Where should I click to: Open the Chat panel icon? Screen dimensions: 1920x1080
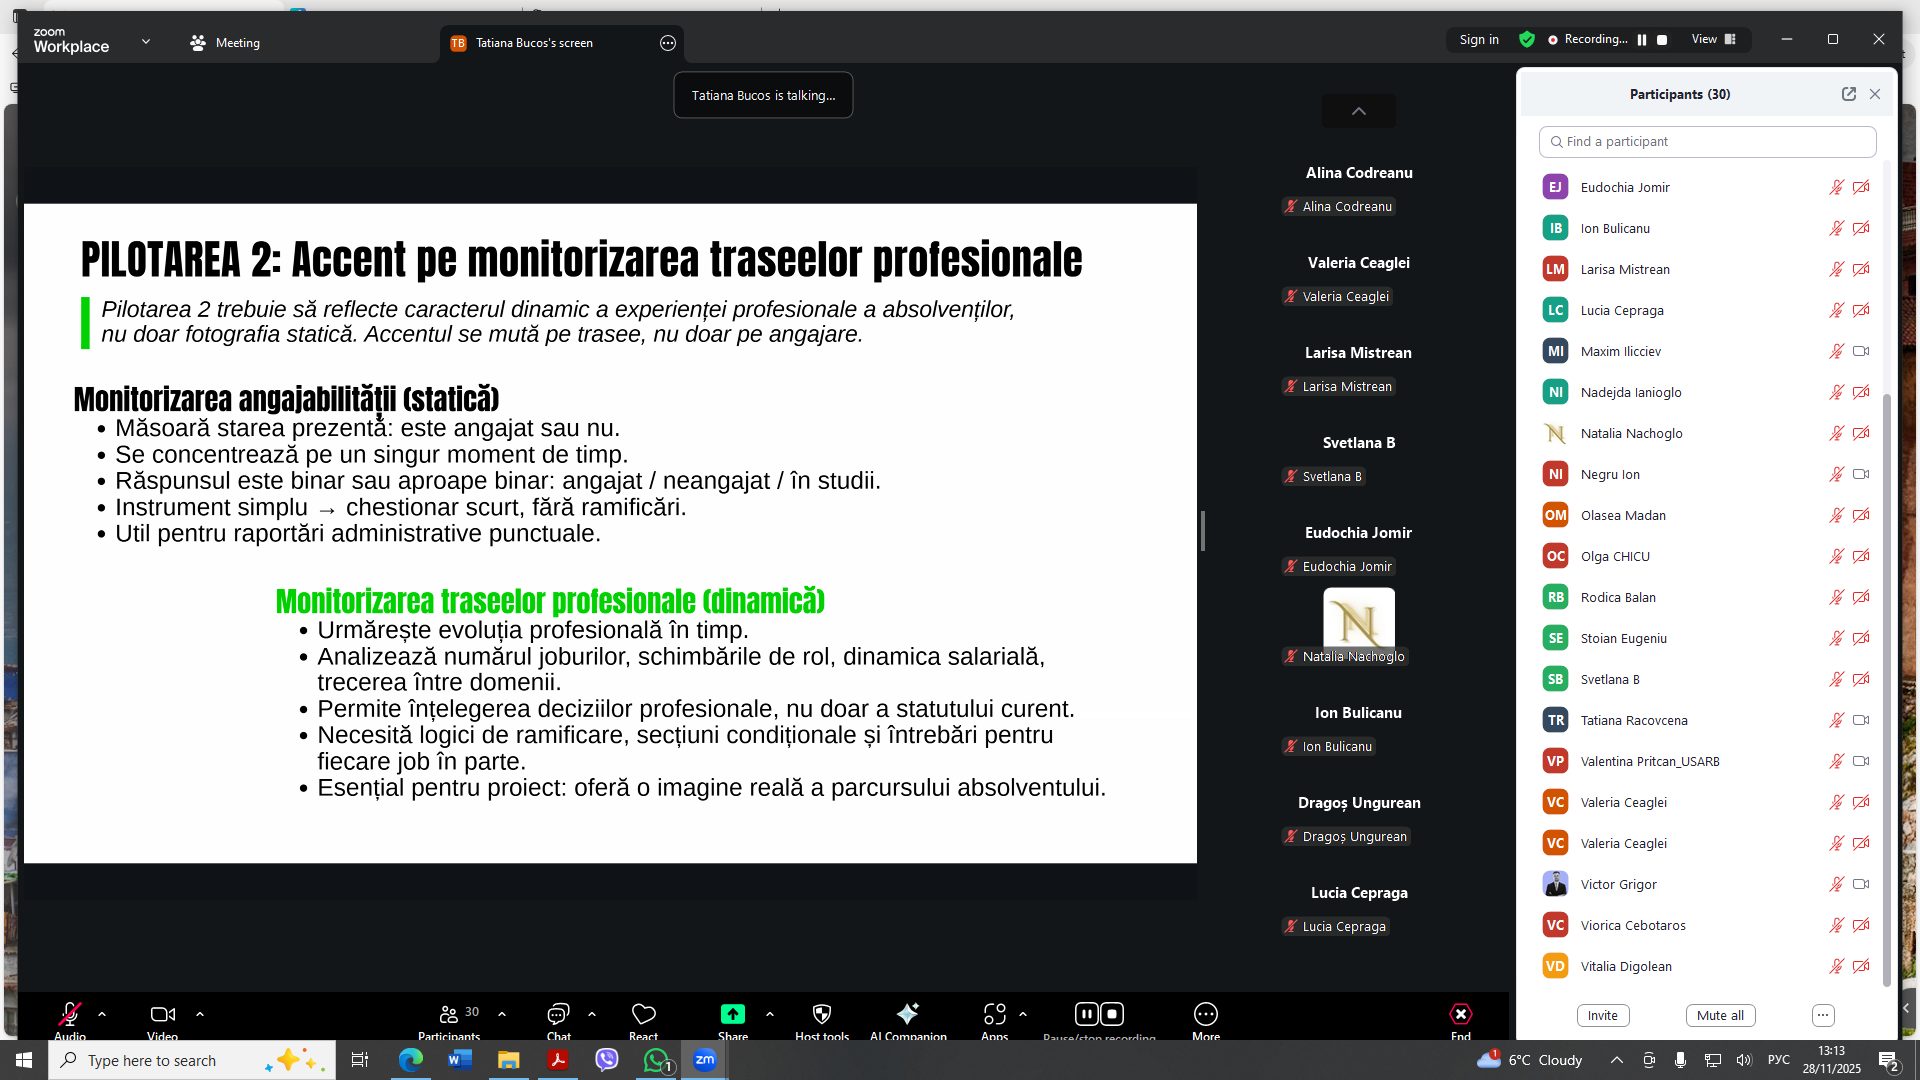coord(558,1014)
